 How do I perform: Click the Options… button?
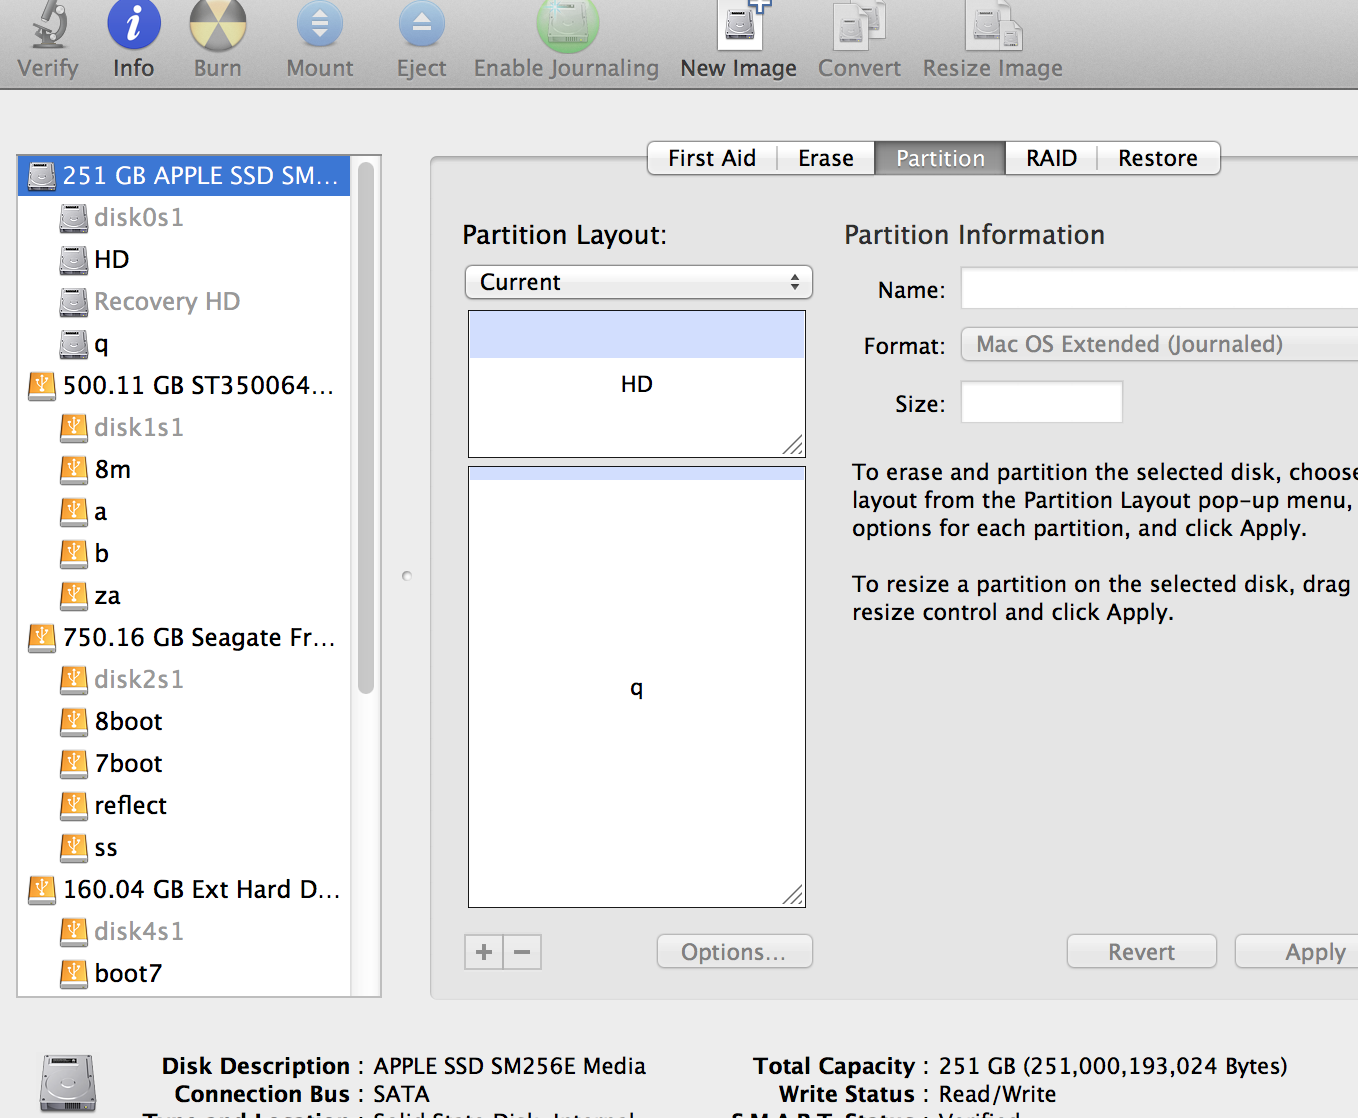coord(734,952)
